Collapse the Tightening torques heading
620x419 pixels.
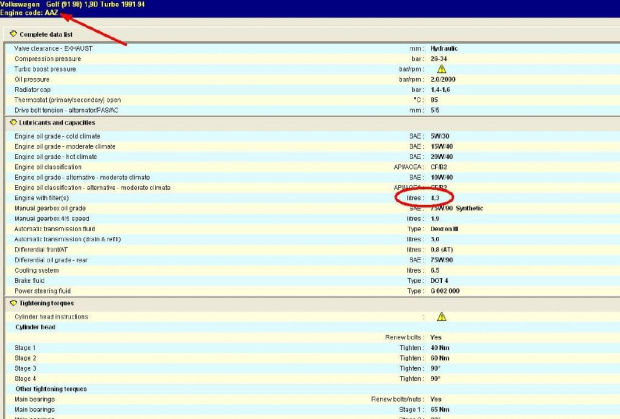[x=47, y=303]
